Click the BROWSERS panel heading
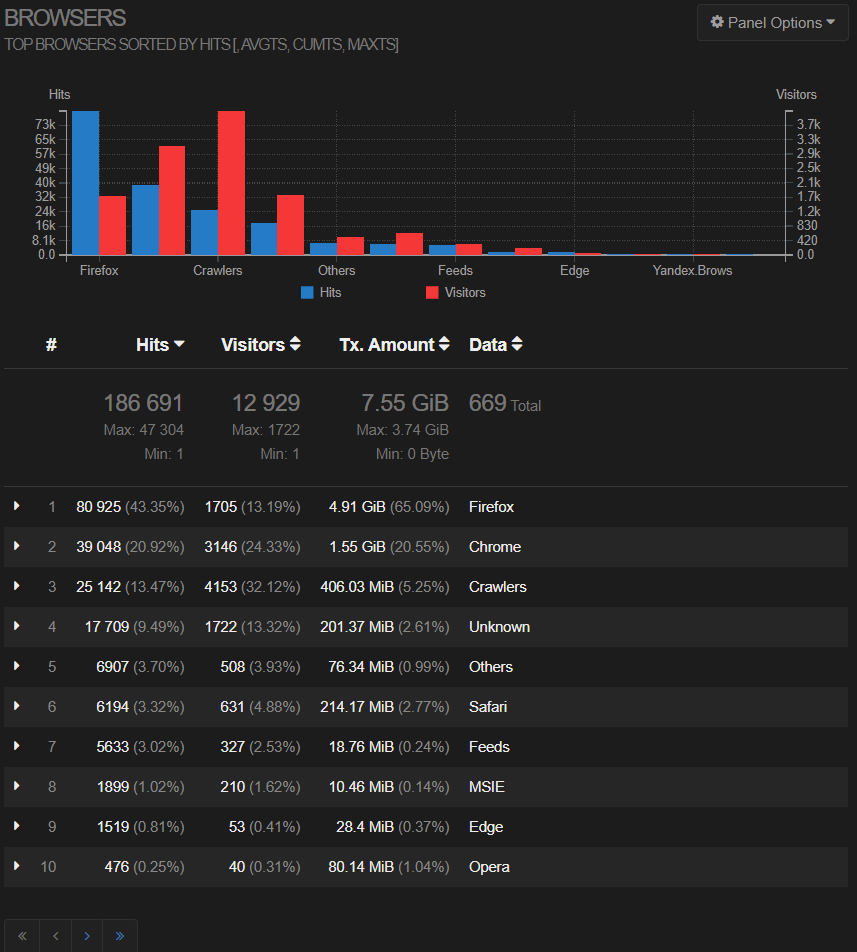The image size is (857, 952). click(65, 18)
